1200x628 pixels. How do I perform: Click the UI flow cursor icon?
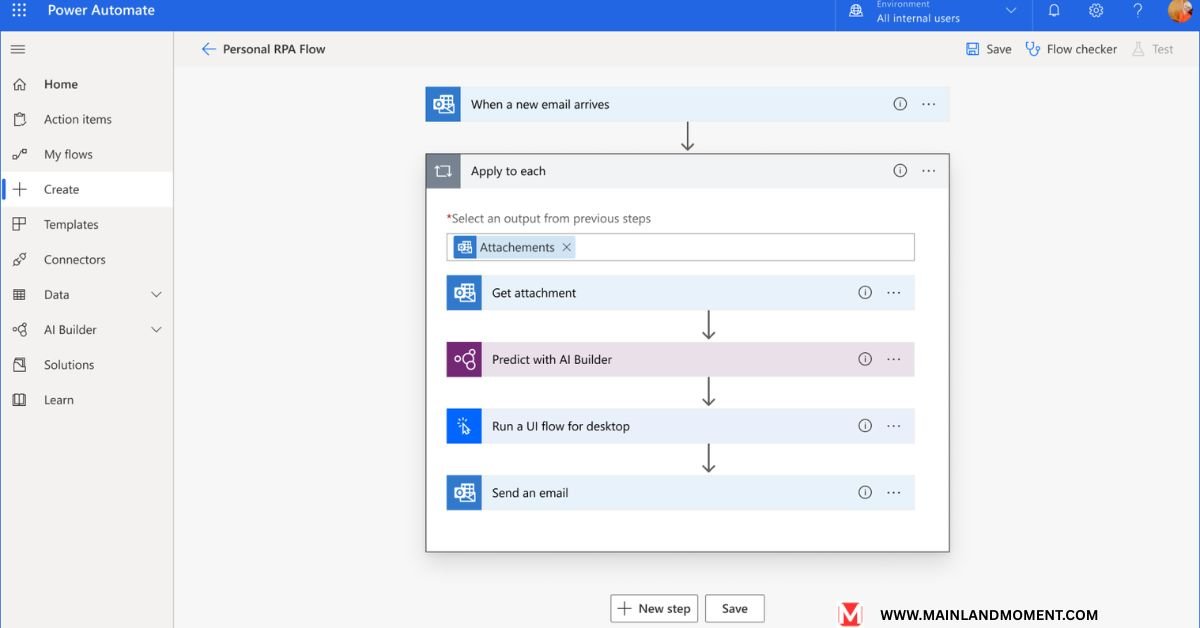click(x=464, y=426)
